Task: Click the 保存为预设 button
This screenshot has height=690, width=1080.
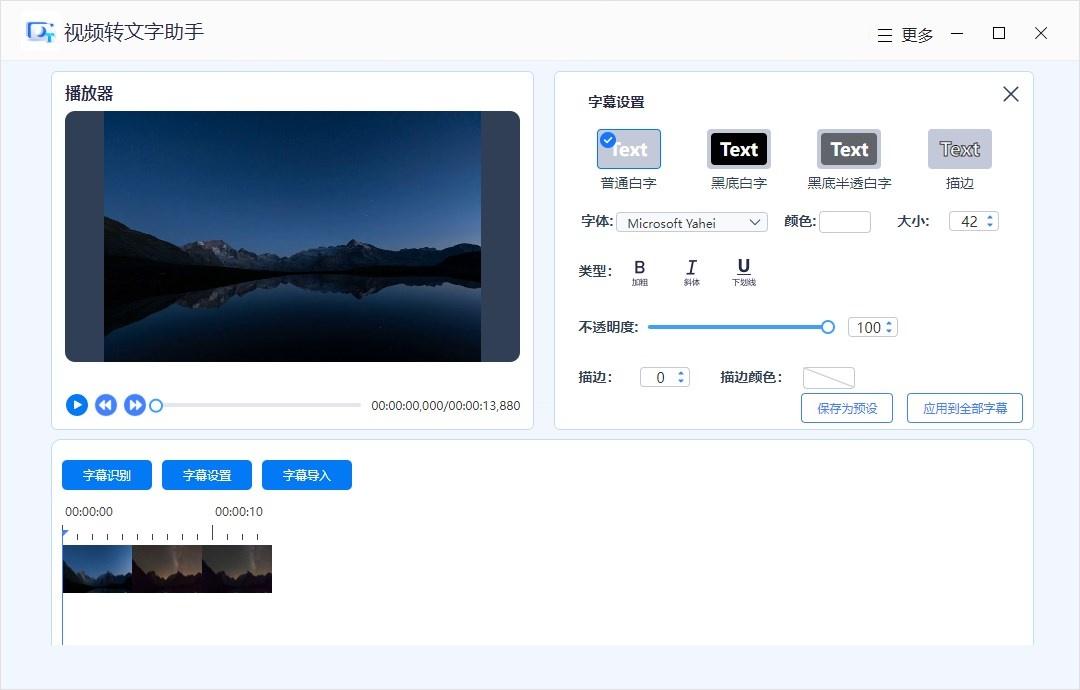Action: pos(847,408)
